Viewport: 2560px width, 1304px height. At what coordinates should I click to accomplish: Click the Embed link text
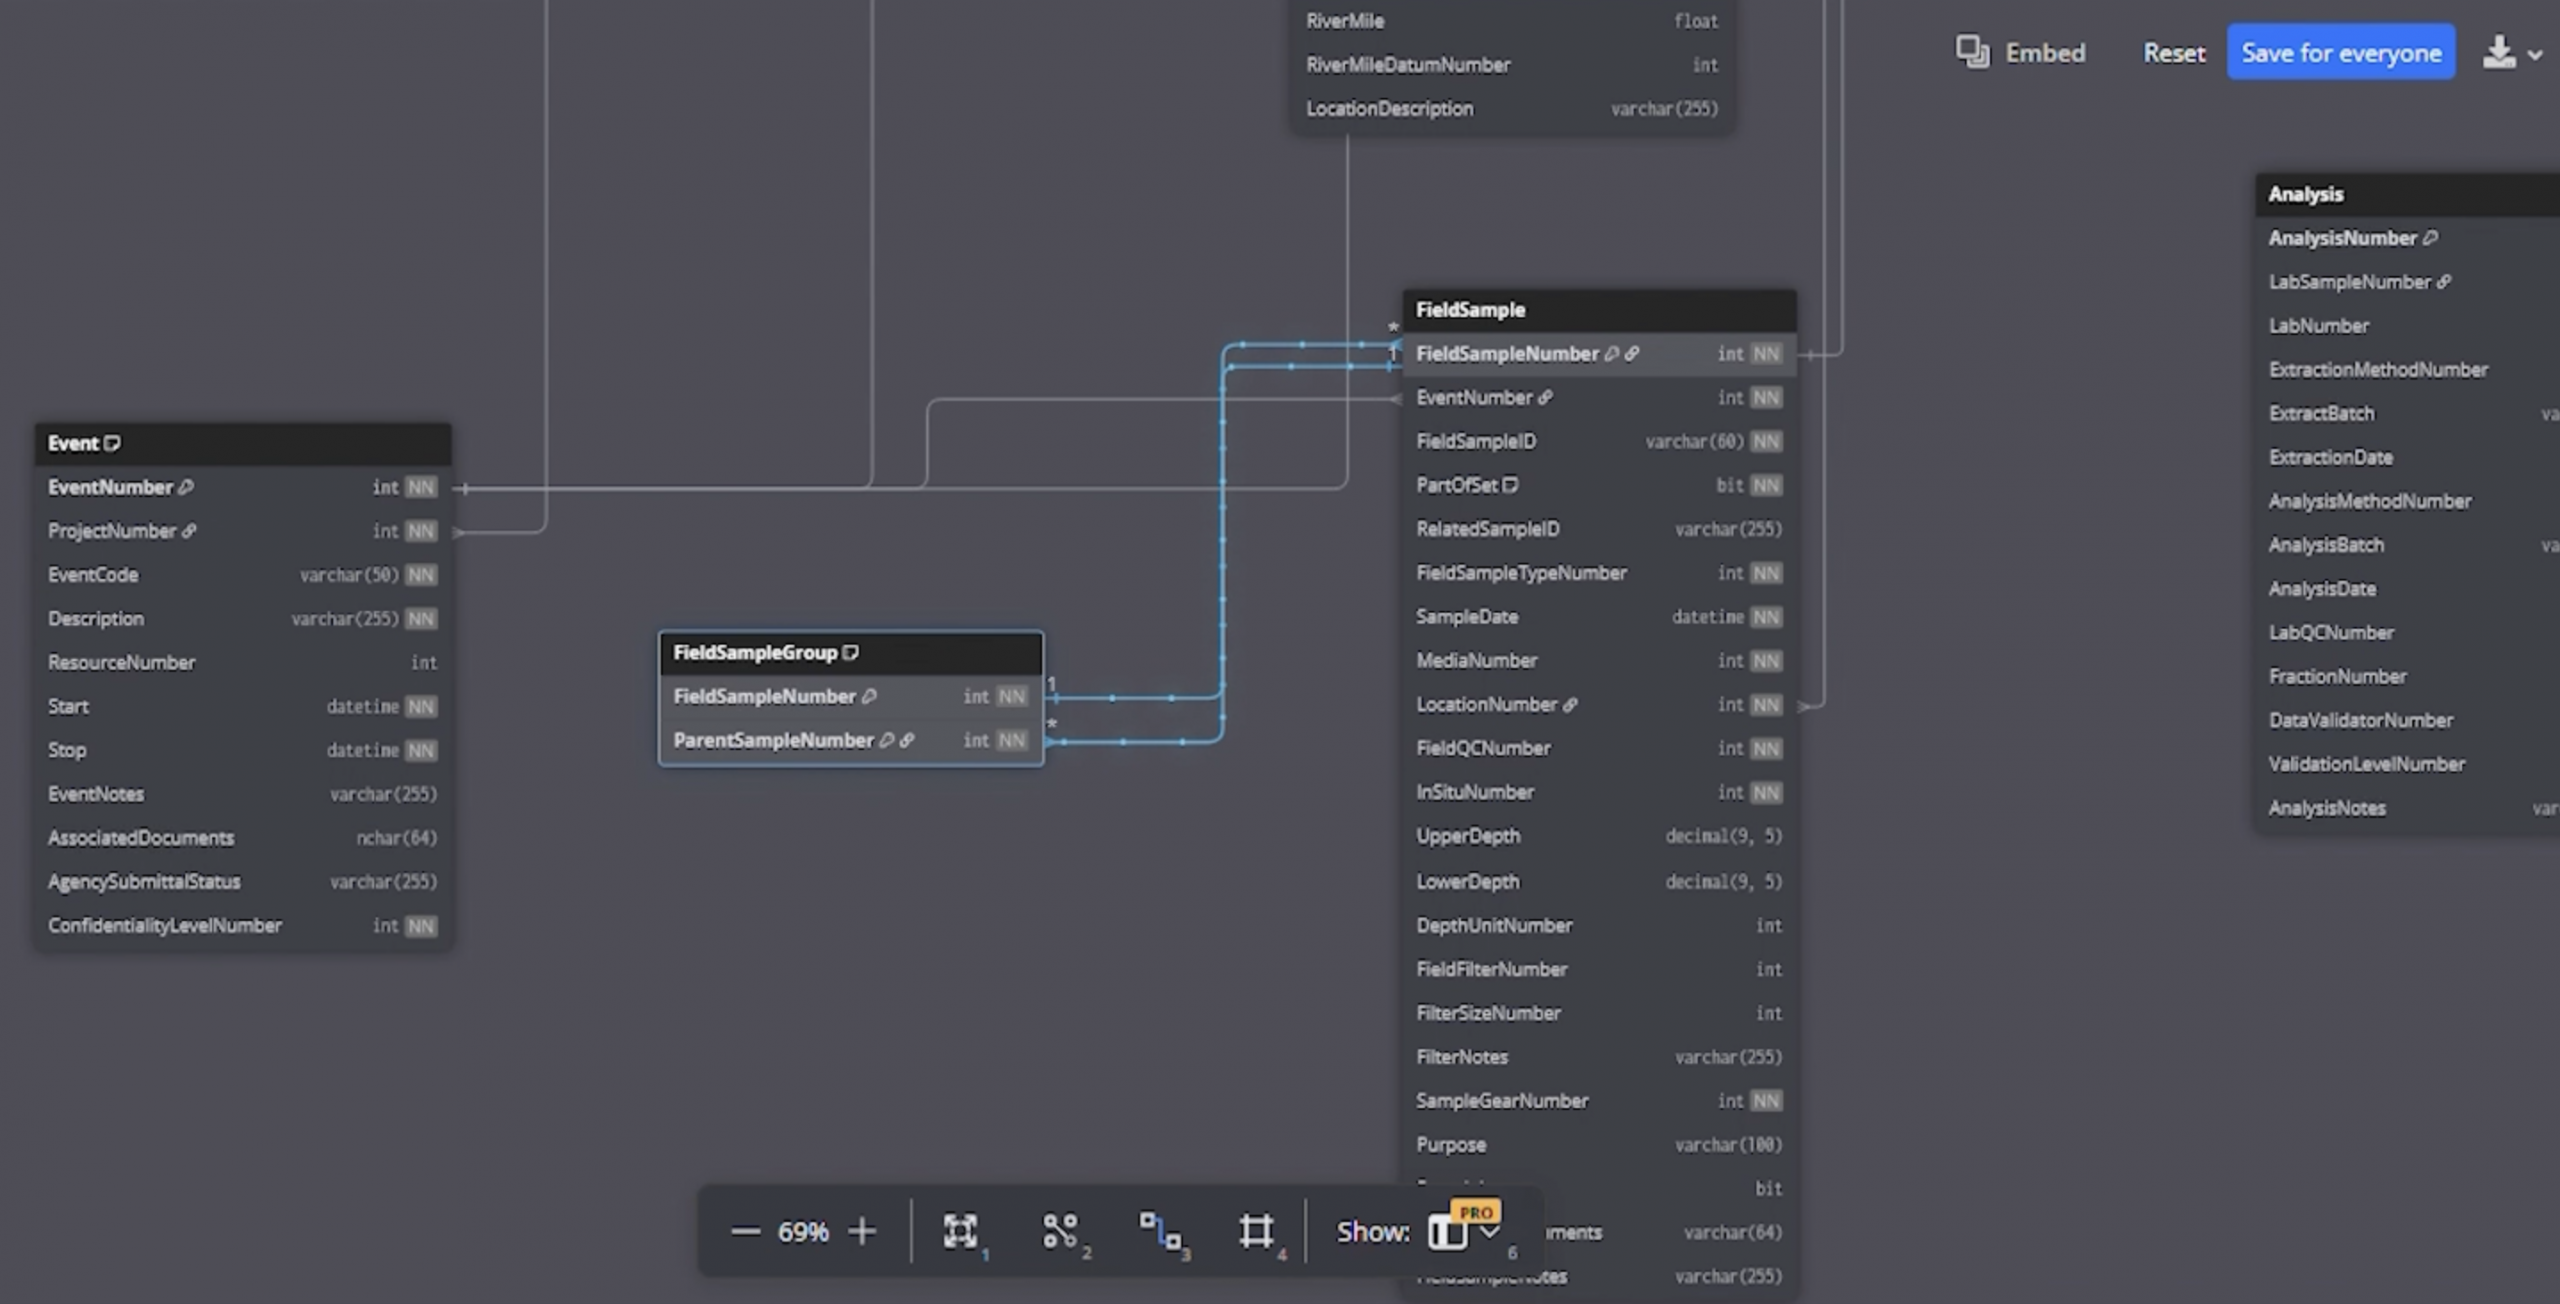point(2045,53)
